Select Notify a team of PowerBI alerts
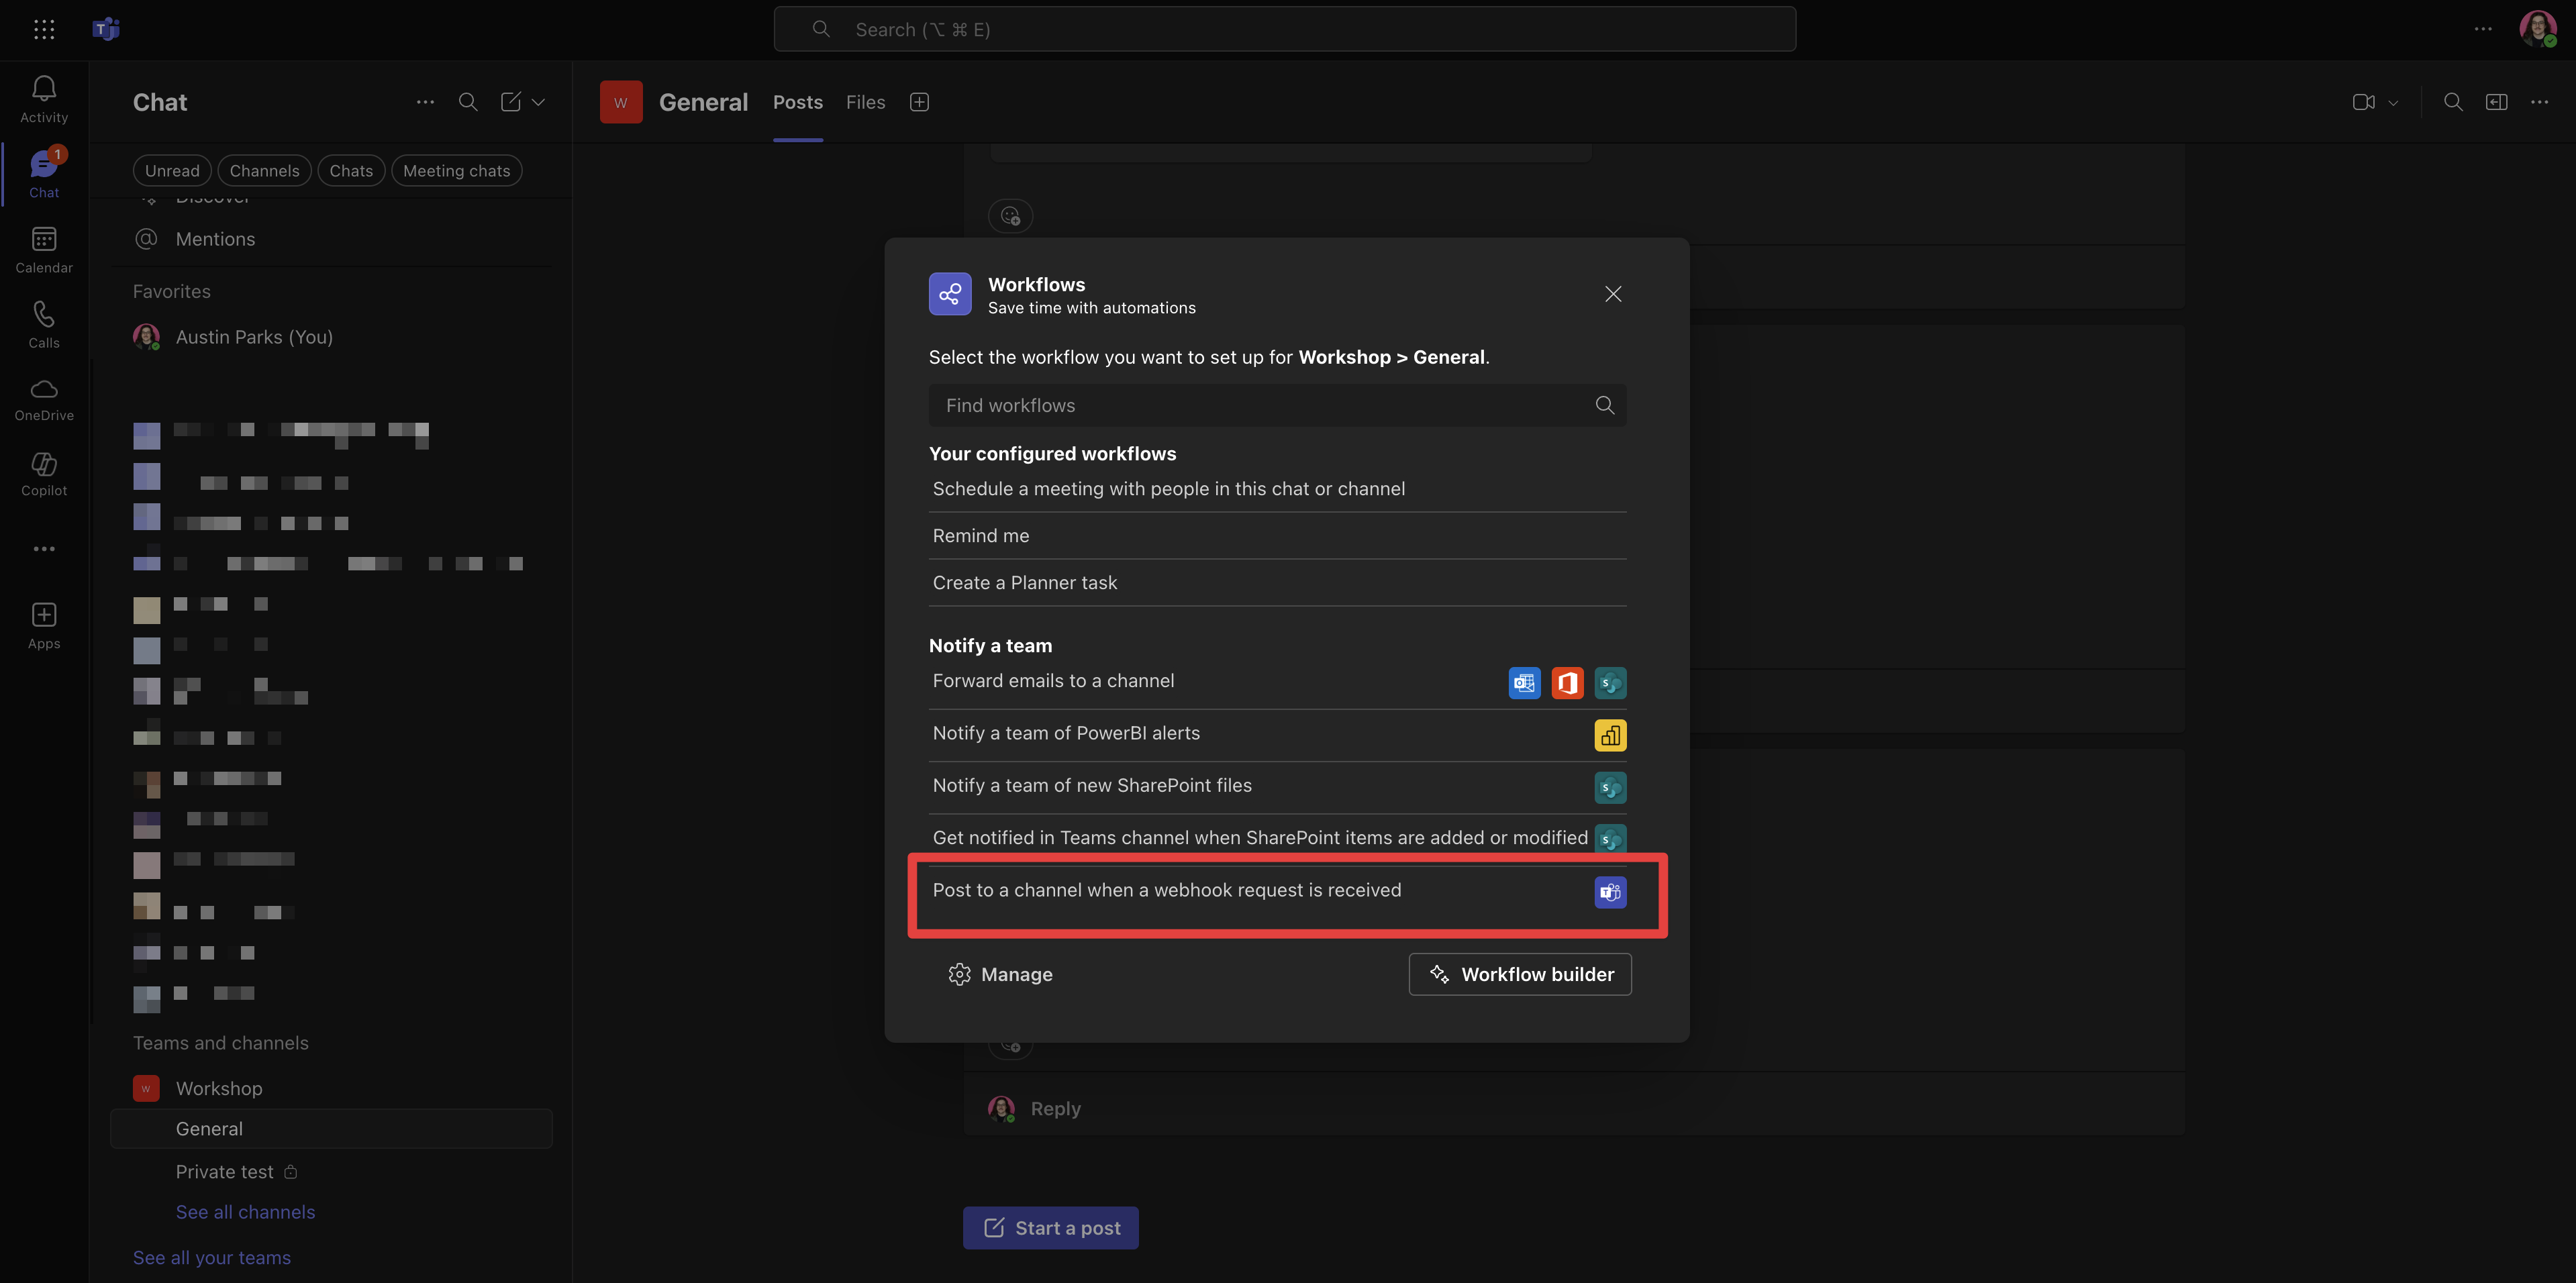 (x=1277, y=735)
